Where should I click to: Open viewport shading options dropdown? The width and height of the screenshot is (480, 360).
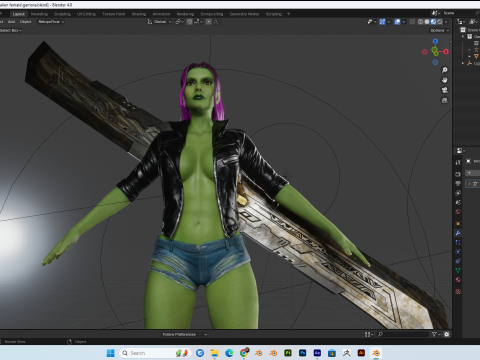click(x=446, y=22)
